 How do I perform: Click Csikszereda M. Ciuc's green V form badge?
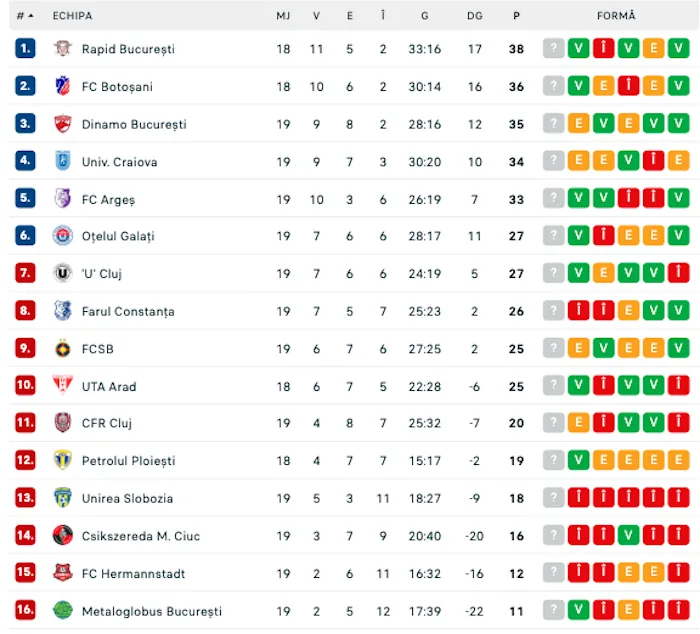(x=629, y=535)
